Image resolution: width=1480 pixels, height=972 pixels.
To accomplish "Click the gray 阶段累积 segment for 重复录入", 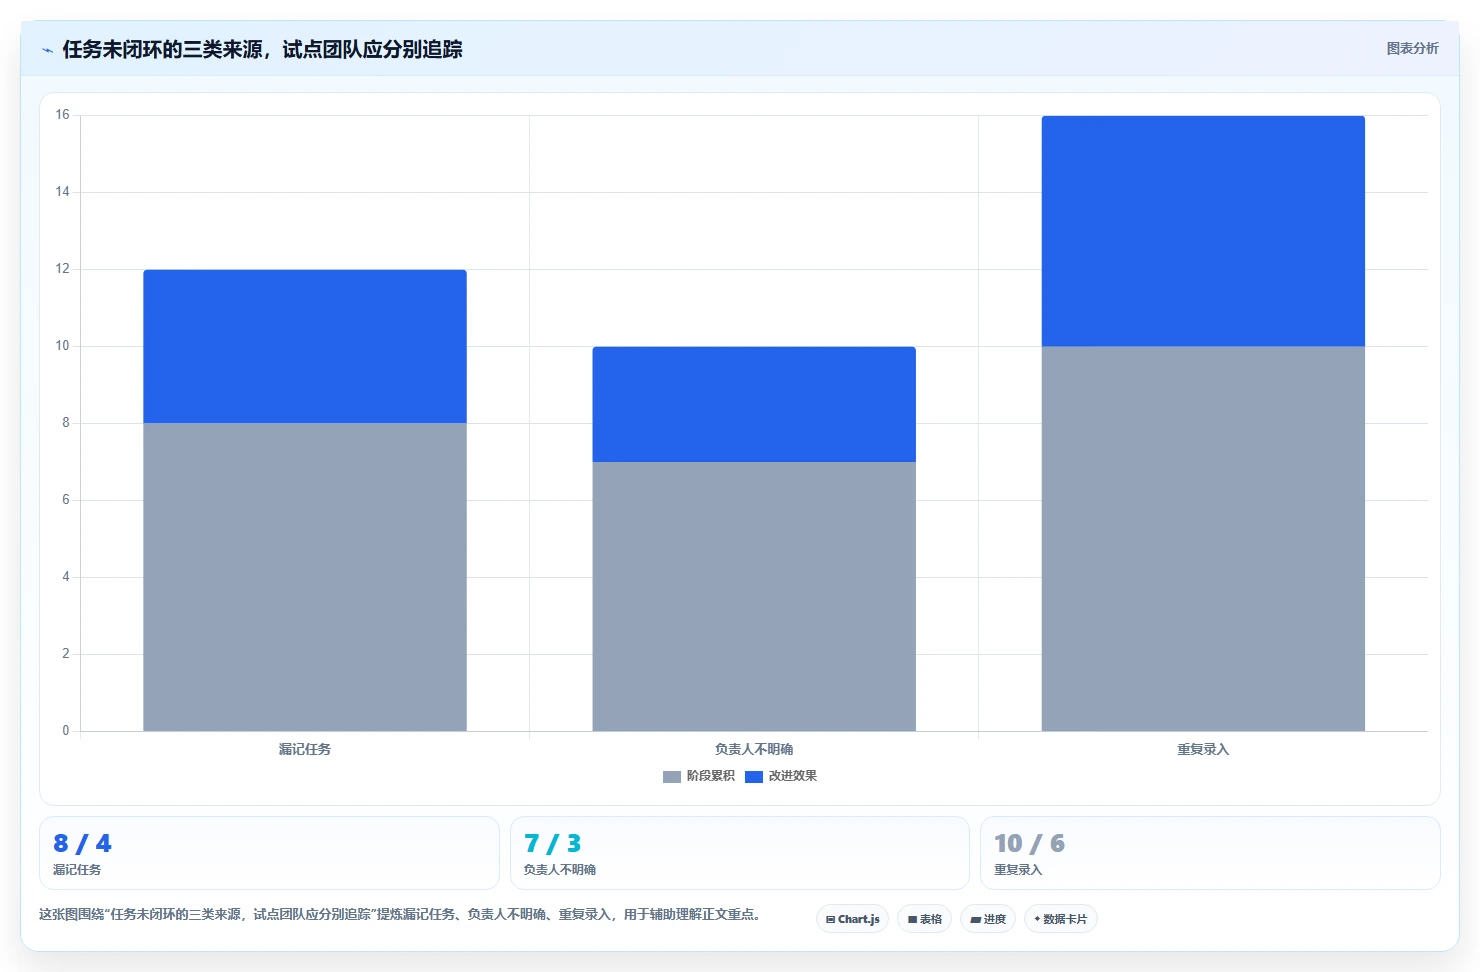I will pyautogui.click(x=1203, y=539).
